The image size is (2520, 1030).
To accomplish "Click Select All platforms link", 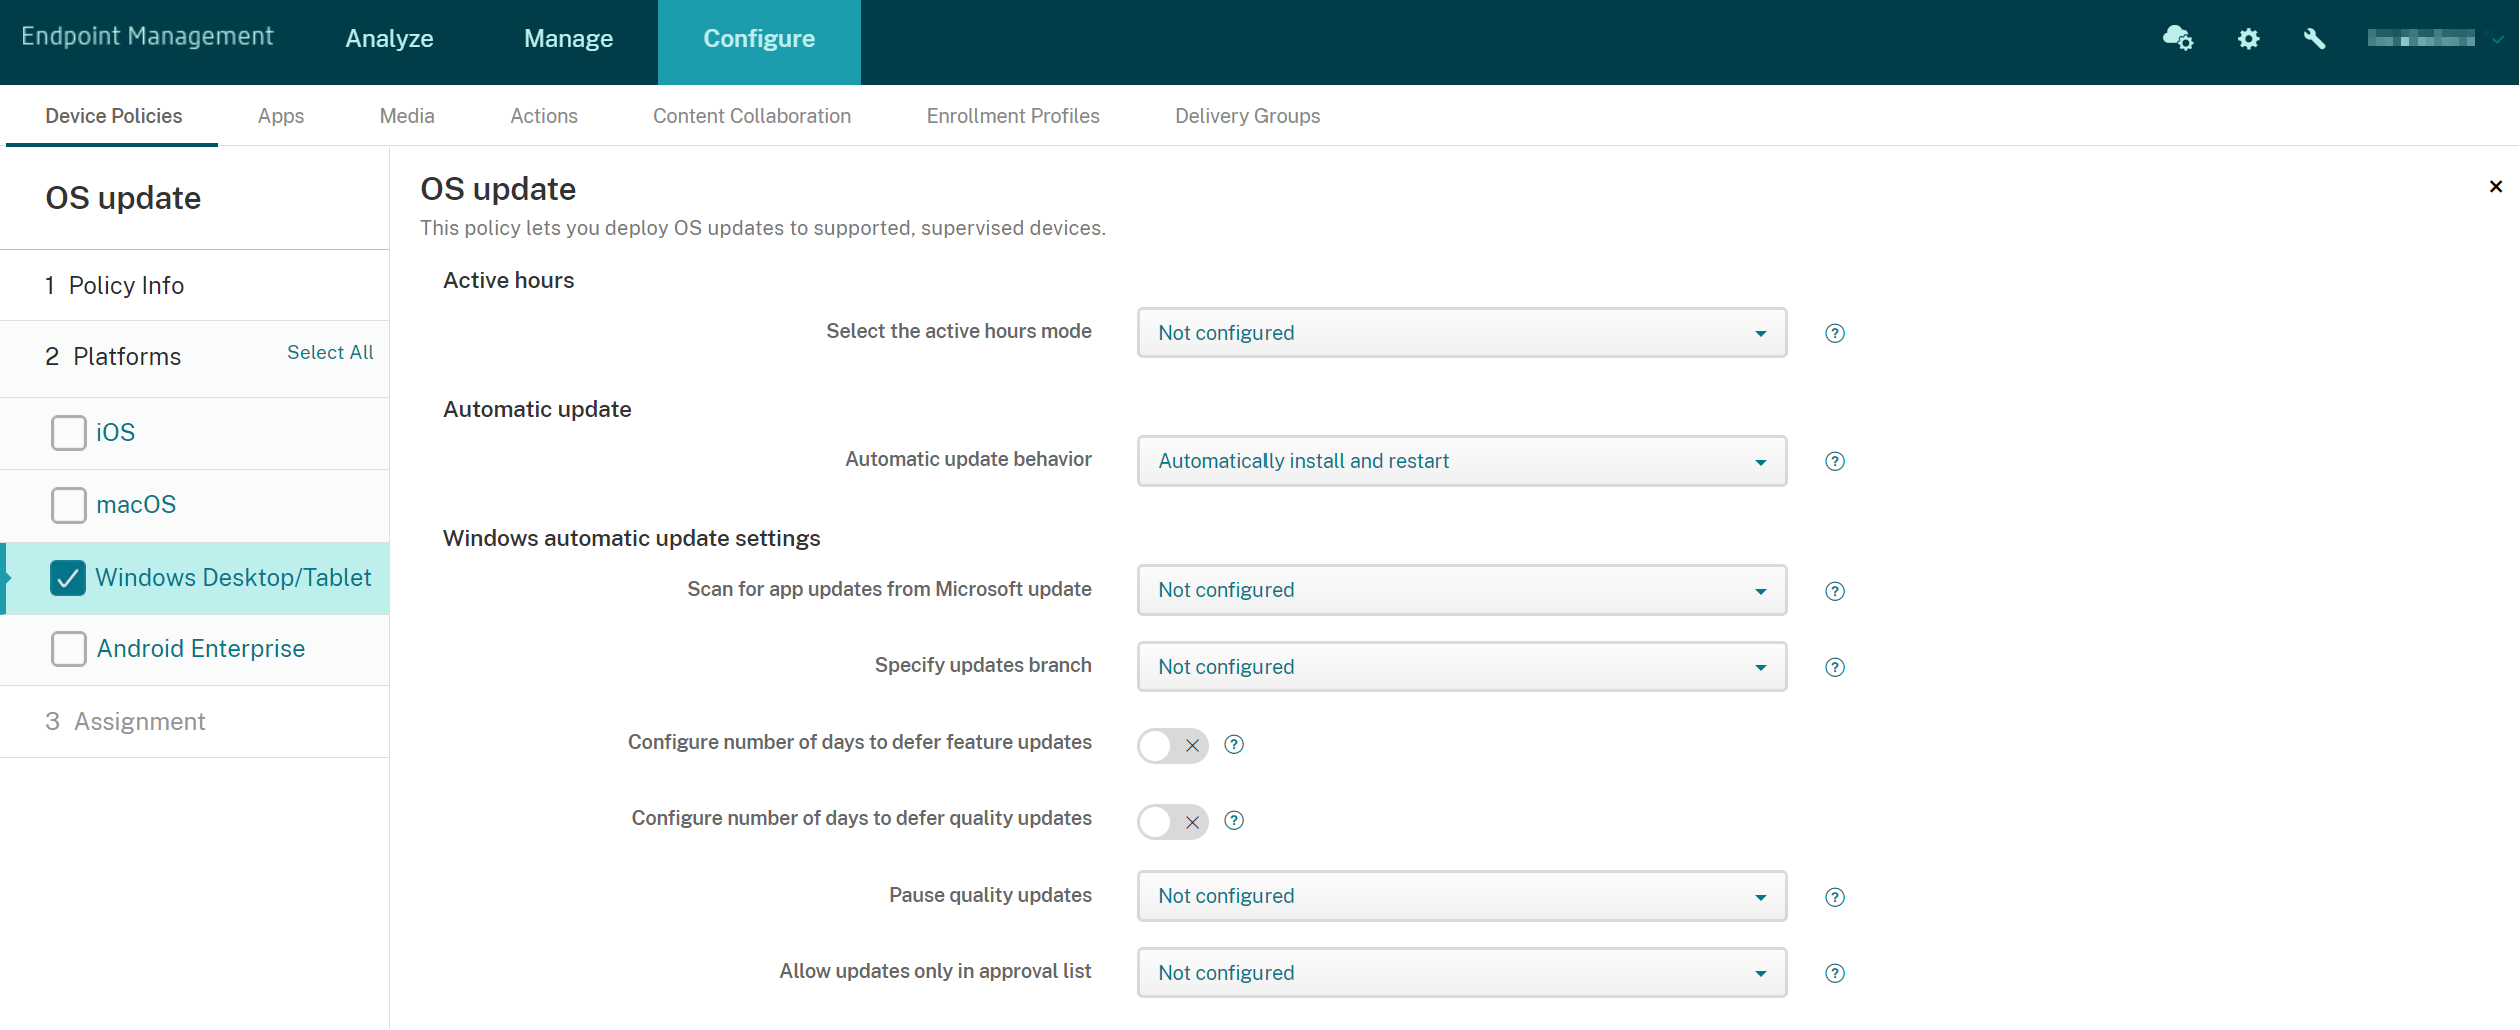I will pyautogui.click(x=330, y=353).
